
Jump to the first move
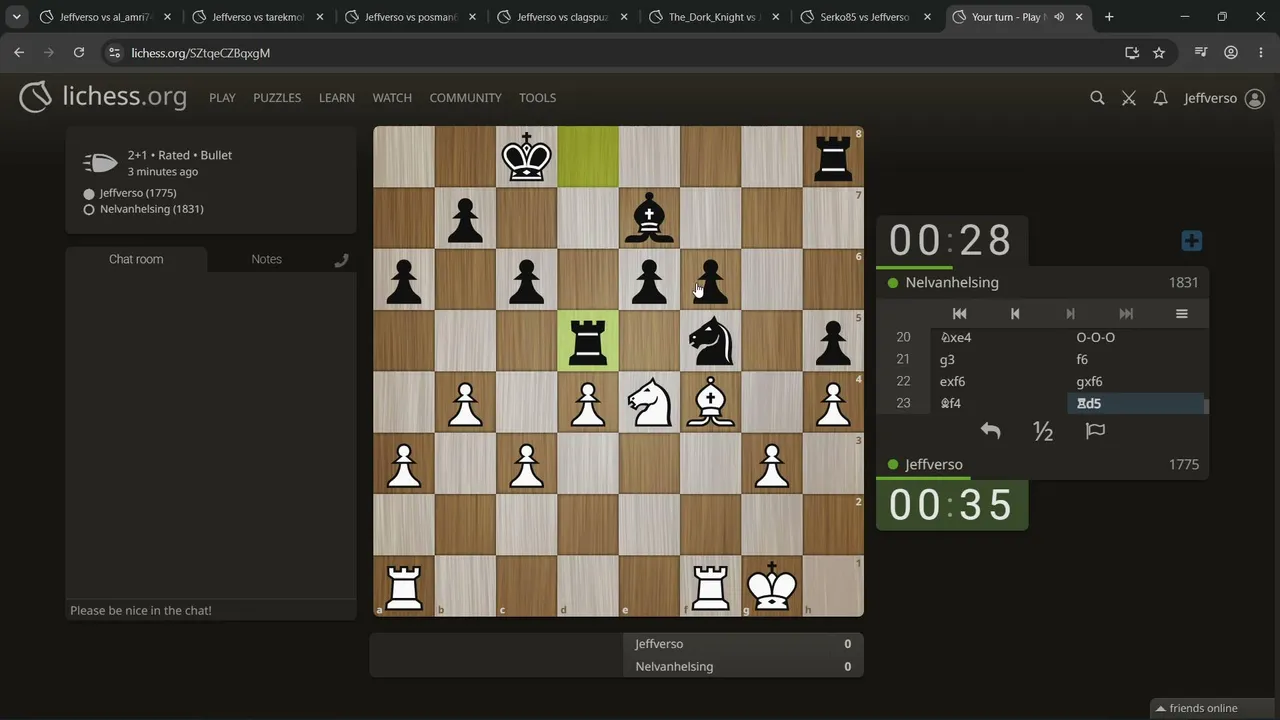(x=959, y=314)
